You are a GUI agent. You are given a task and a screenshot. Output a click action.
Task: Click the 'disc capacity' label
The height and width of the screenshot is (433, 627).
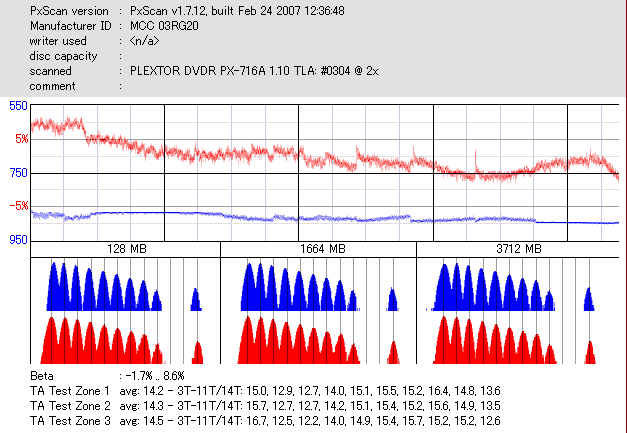[x=63, y=56]
